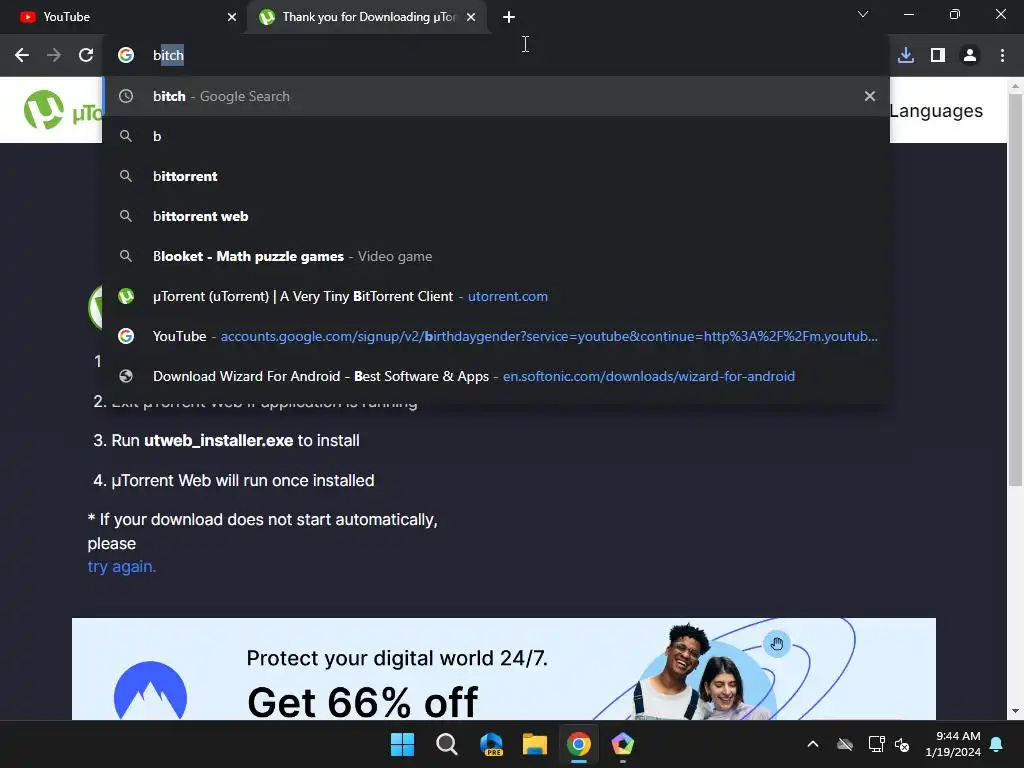The image size is (1024, 768).
Task: Open the colorful pentagon app on the taskbar
Action: coord(622,744)
